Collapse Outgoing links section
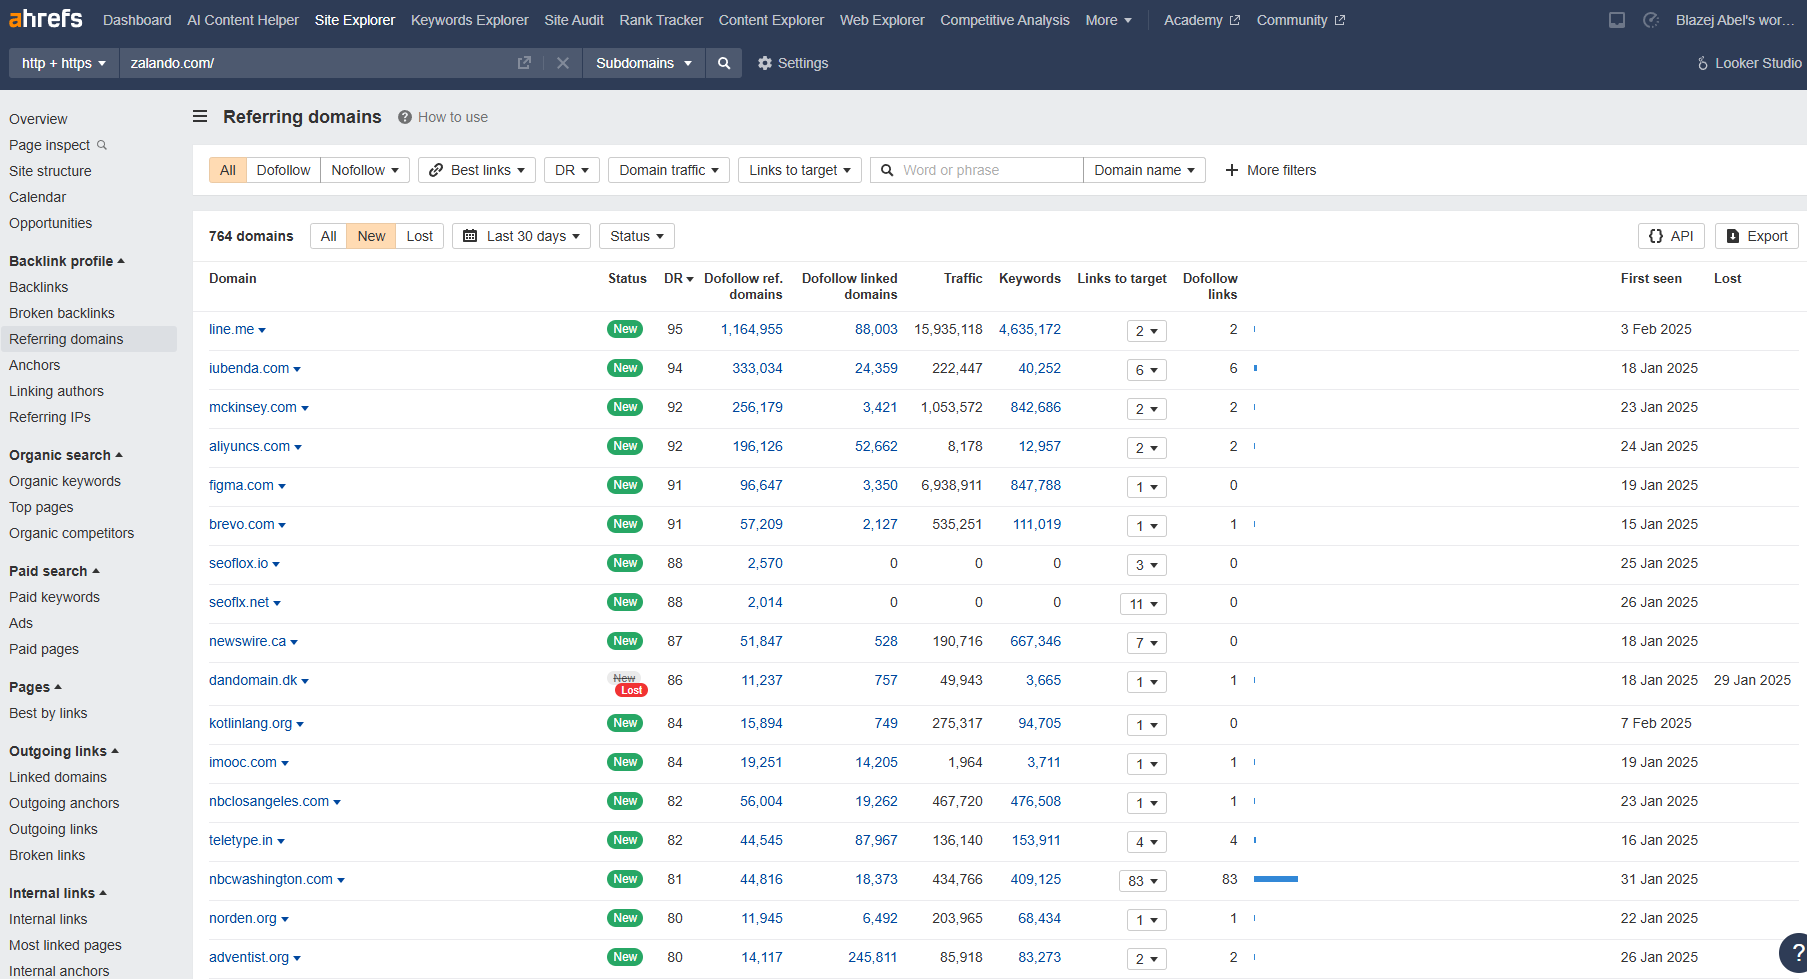 point(64,751)
